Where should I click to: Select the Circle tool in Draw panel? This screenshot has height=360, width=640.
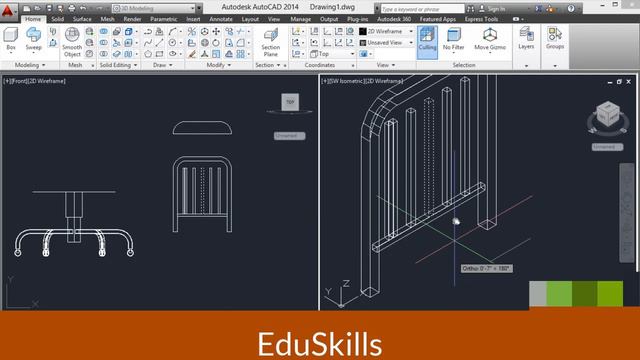point(173,42)
